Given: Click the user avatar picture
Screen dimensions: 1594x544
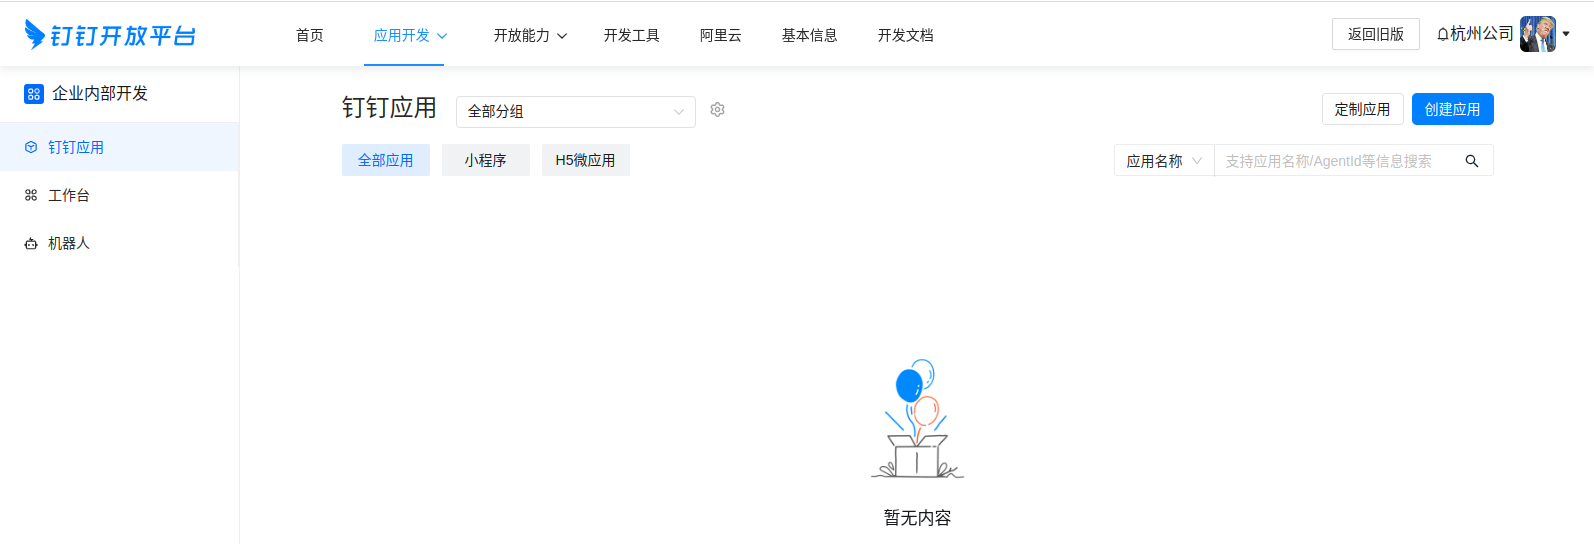Looking at the screenshot, I should click(1537, 34).
